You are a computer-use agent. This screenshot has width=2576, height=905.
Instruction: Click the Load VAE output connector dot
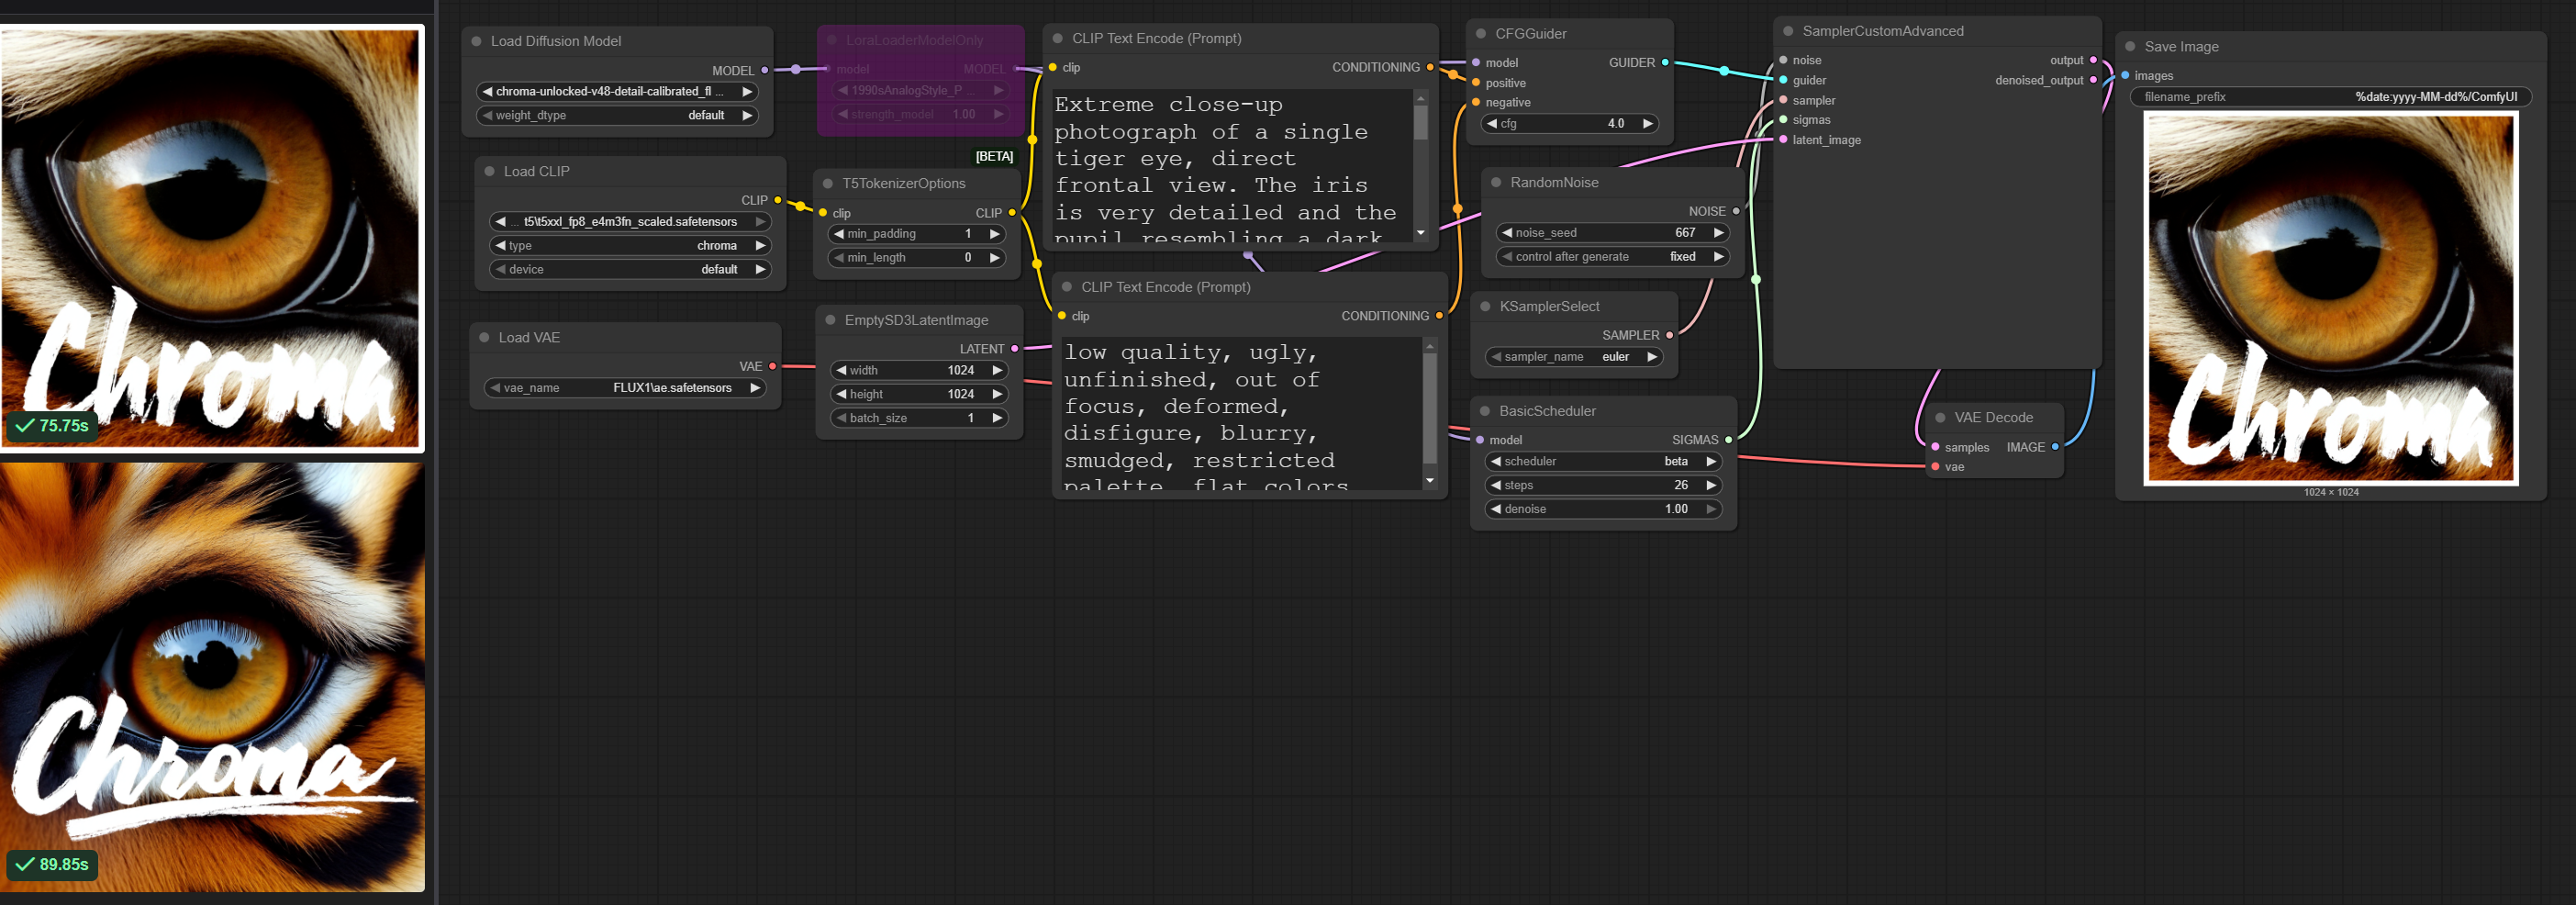point(772,366)
